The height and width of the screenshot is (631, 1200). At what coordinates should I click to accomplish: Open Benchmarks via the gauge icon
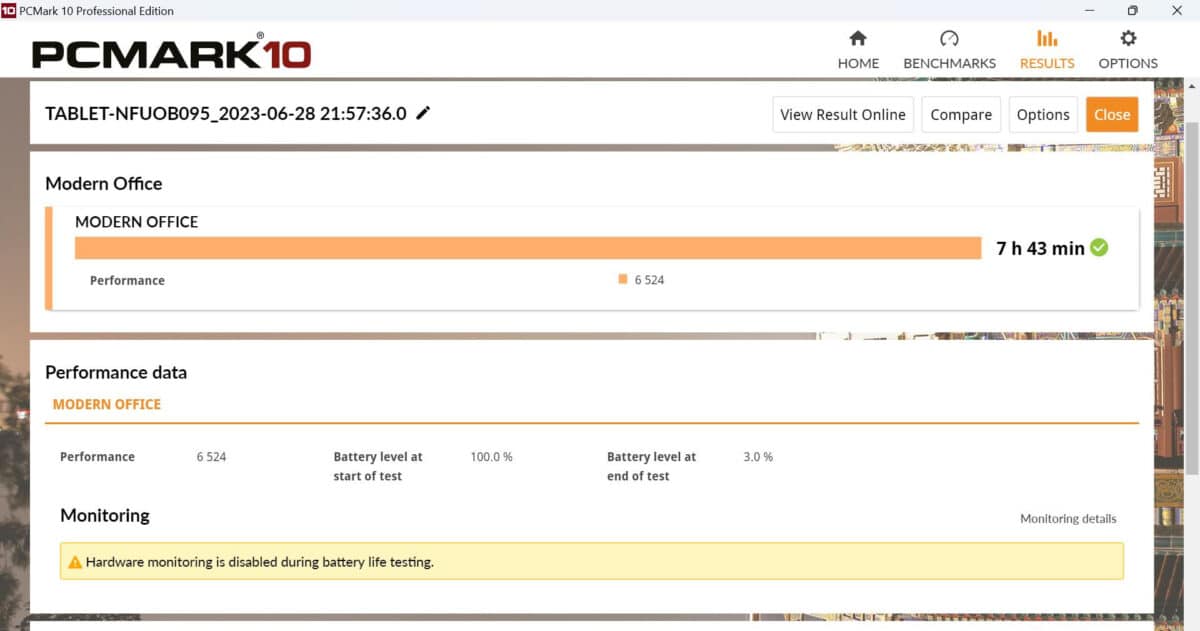[949, 39]
